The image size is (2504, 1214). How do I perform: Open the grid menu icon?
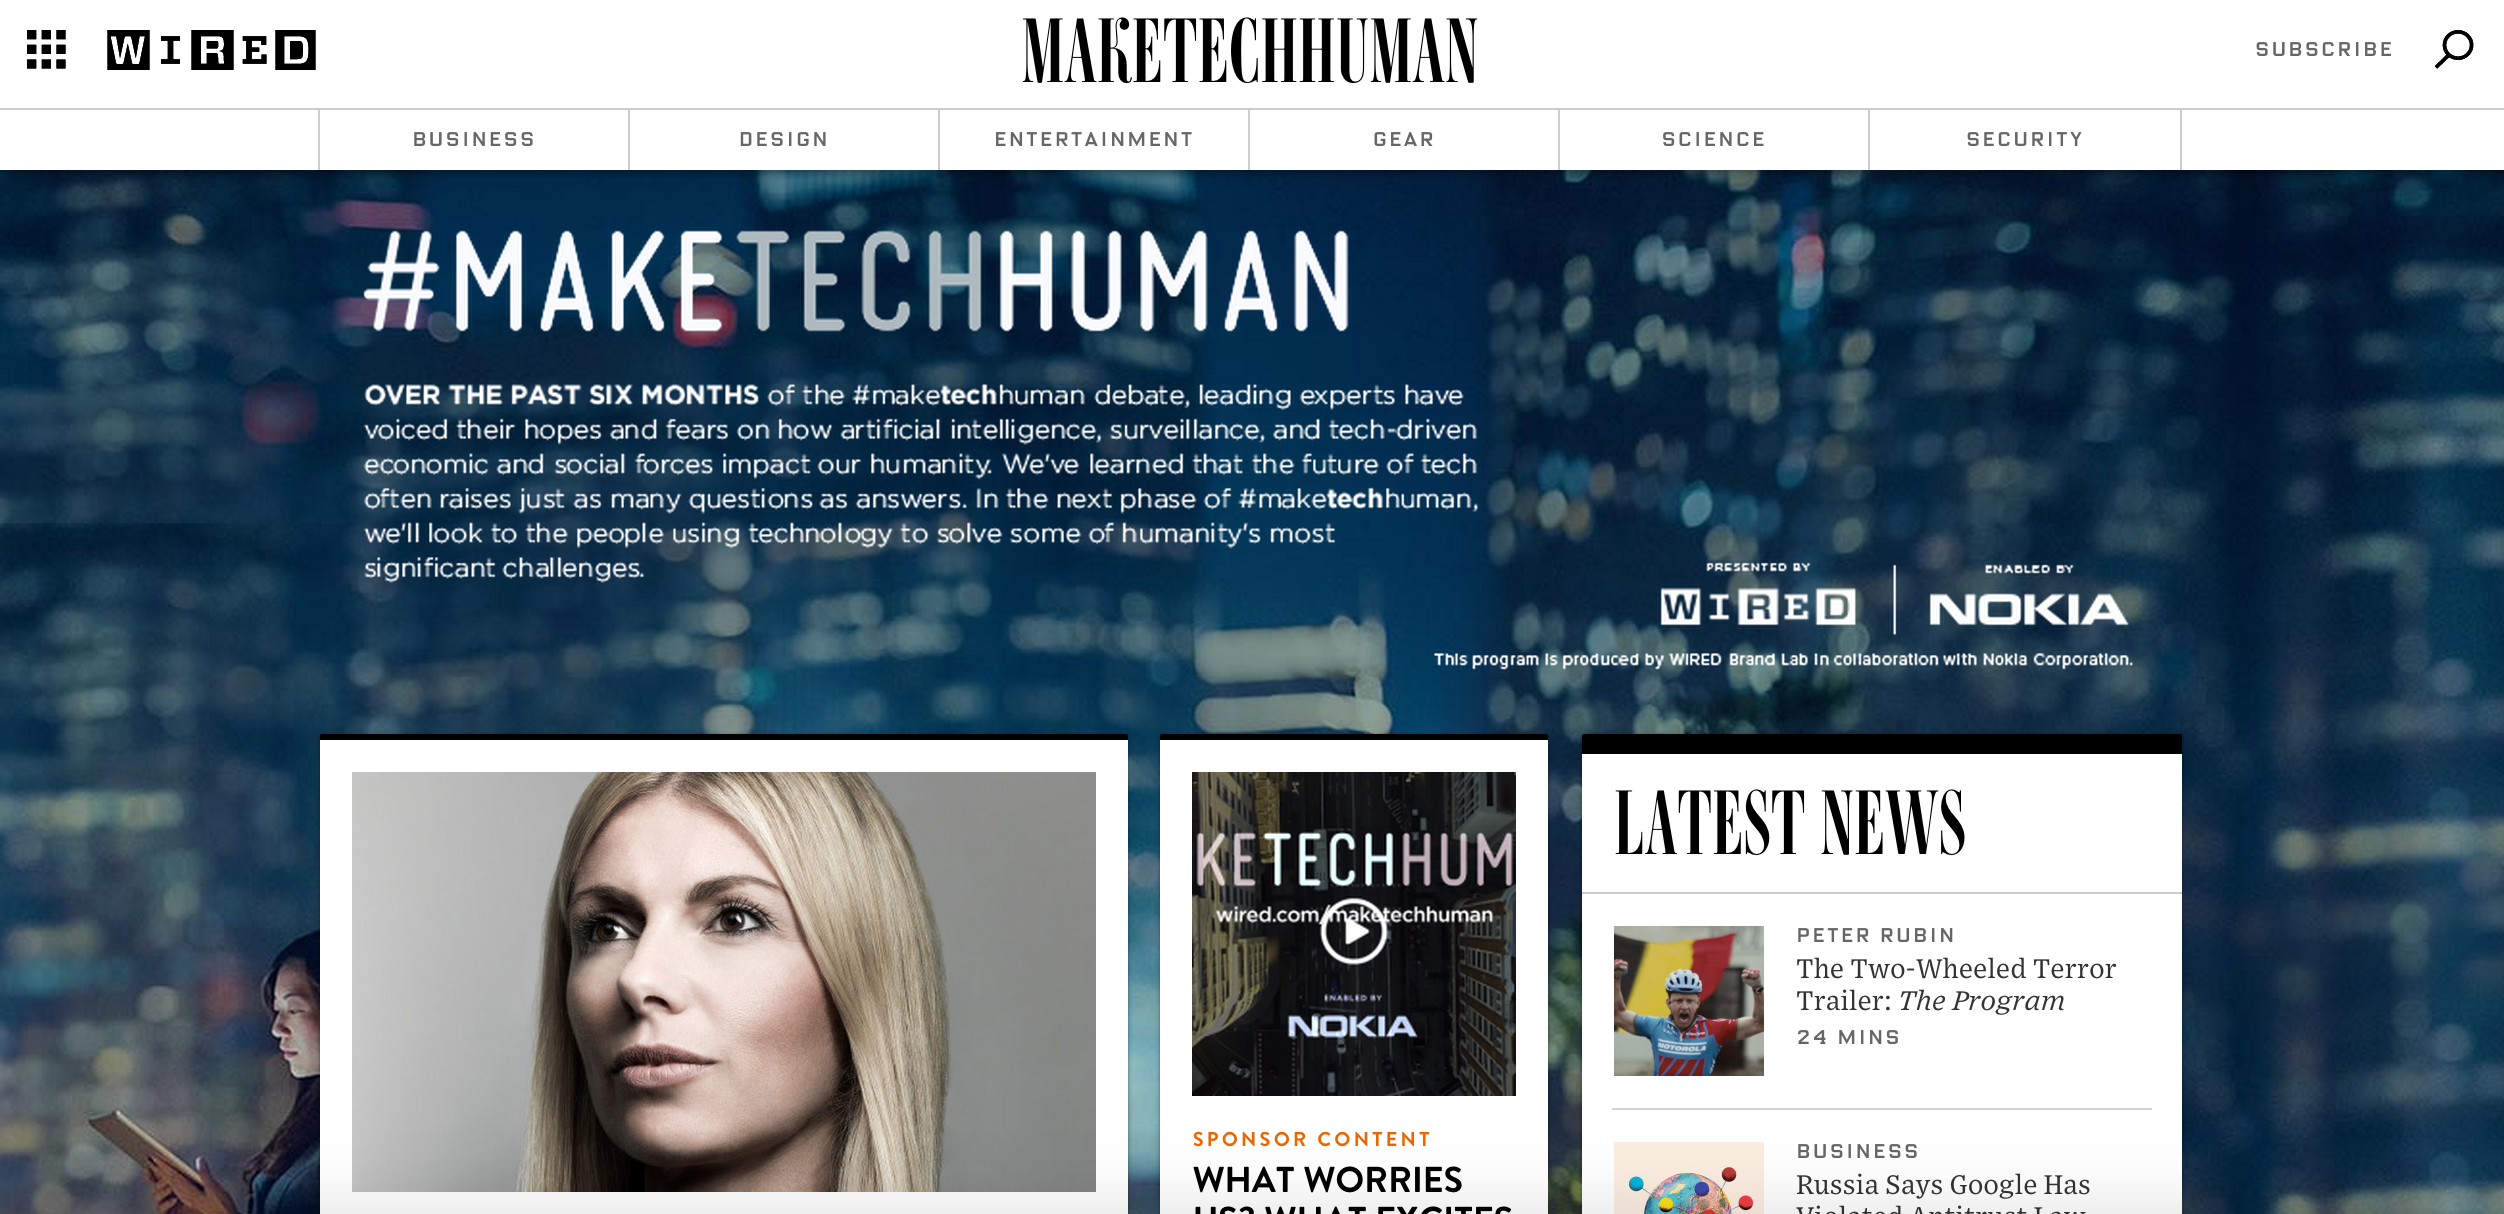point(46,50)
